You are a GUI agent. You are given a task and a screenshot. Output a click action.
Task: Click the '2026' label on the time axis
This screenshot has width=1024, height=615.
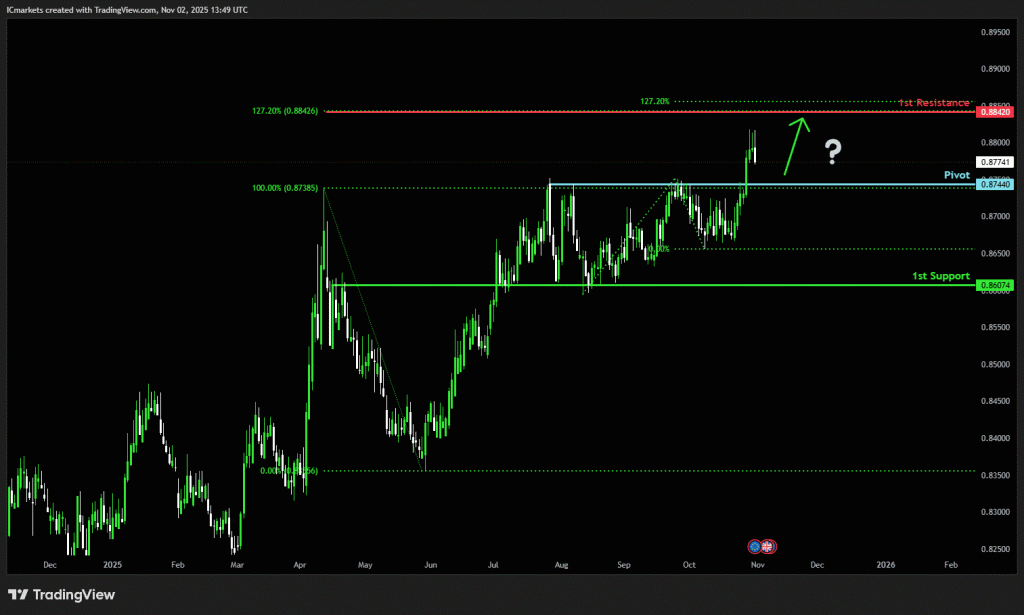[885, 565]
